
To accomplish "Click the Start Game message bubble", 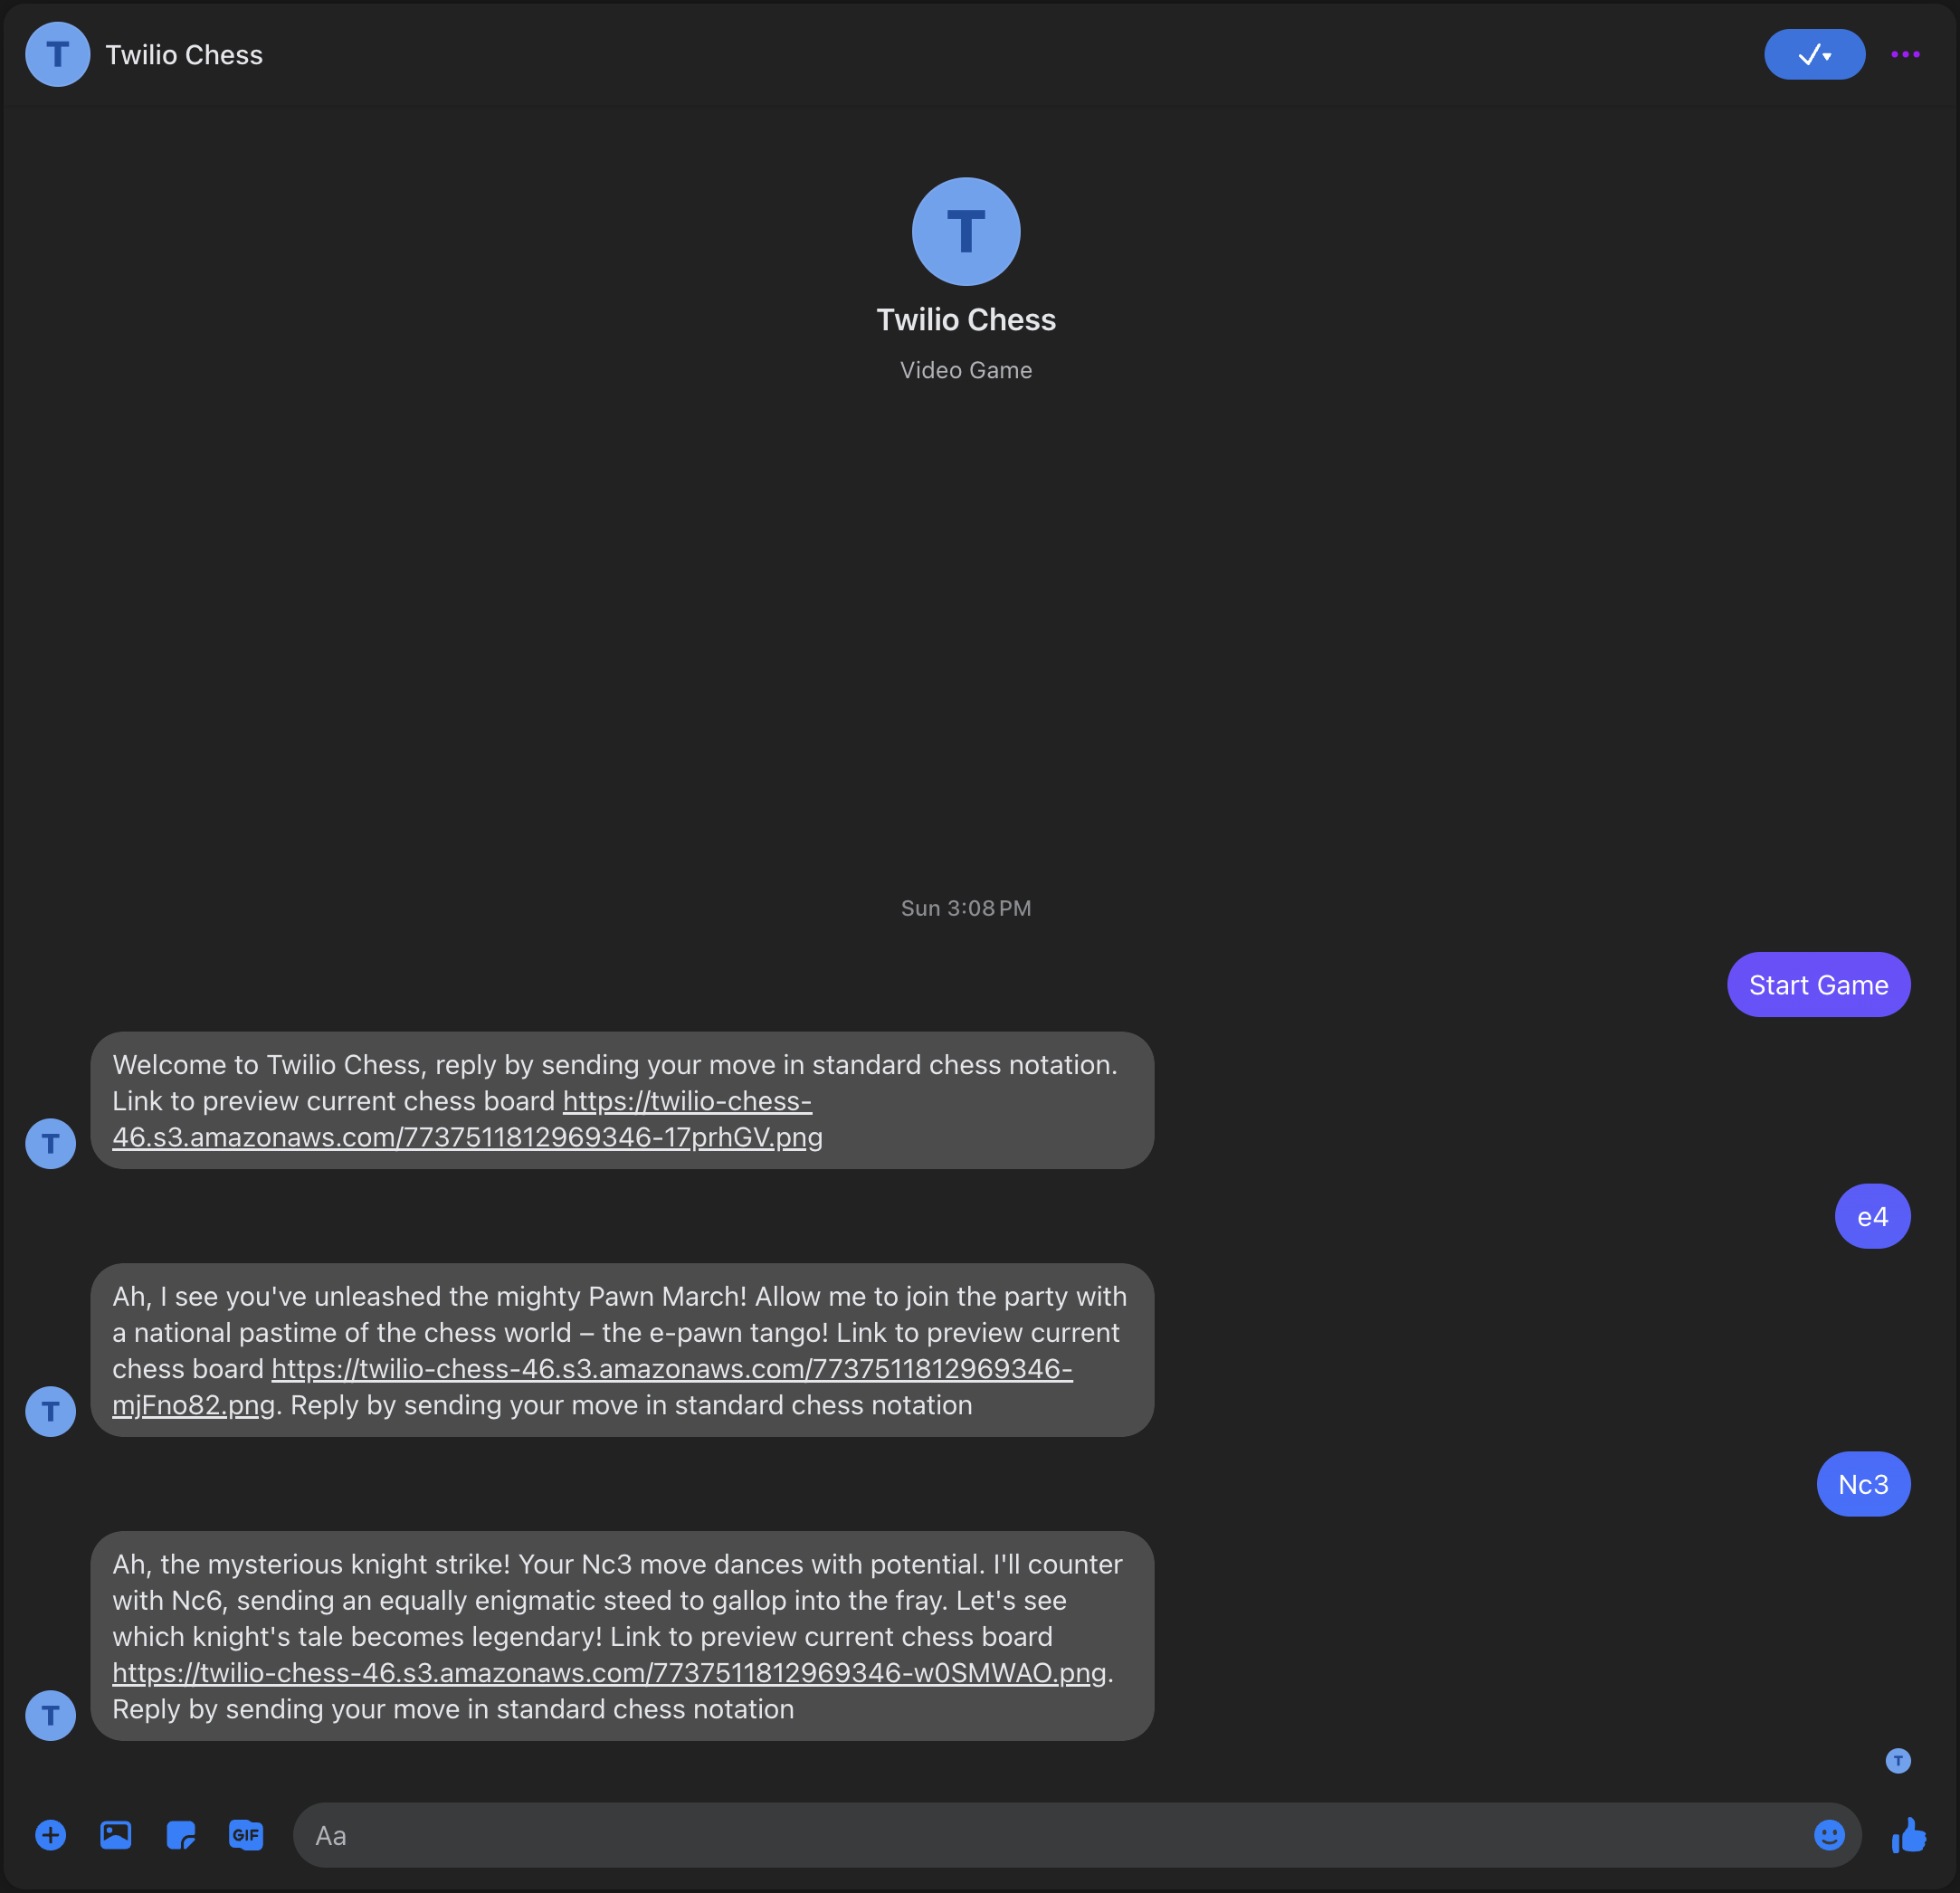I will 1818,985.
